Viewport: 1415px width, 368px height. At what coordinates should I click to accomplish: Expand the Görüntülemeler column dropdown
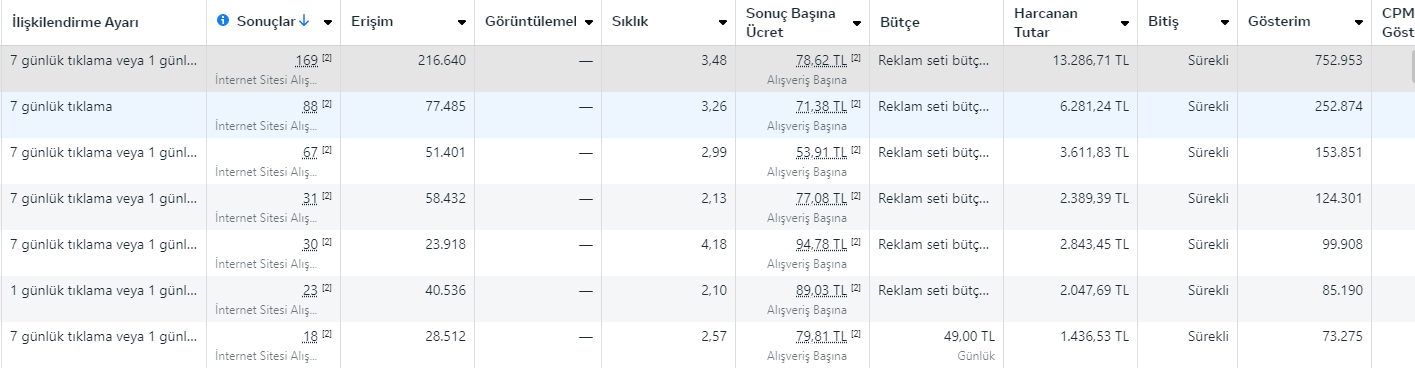[589, 22]
